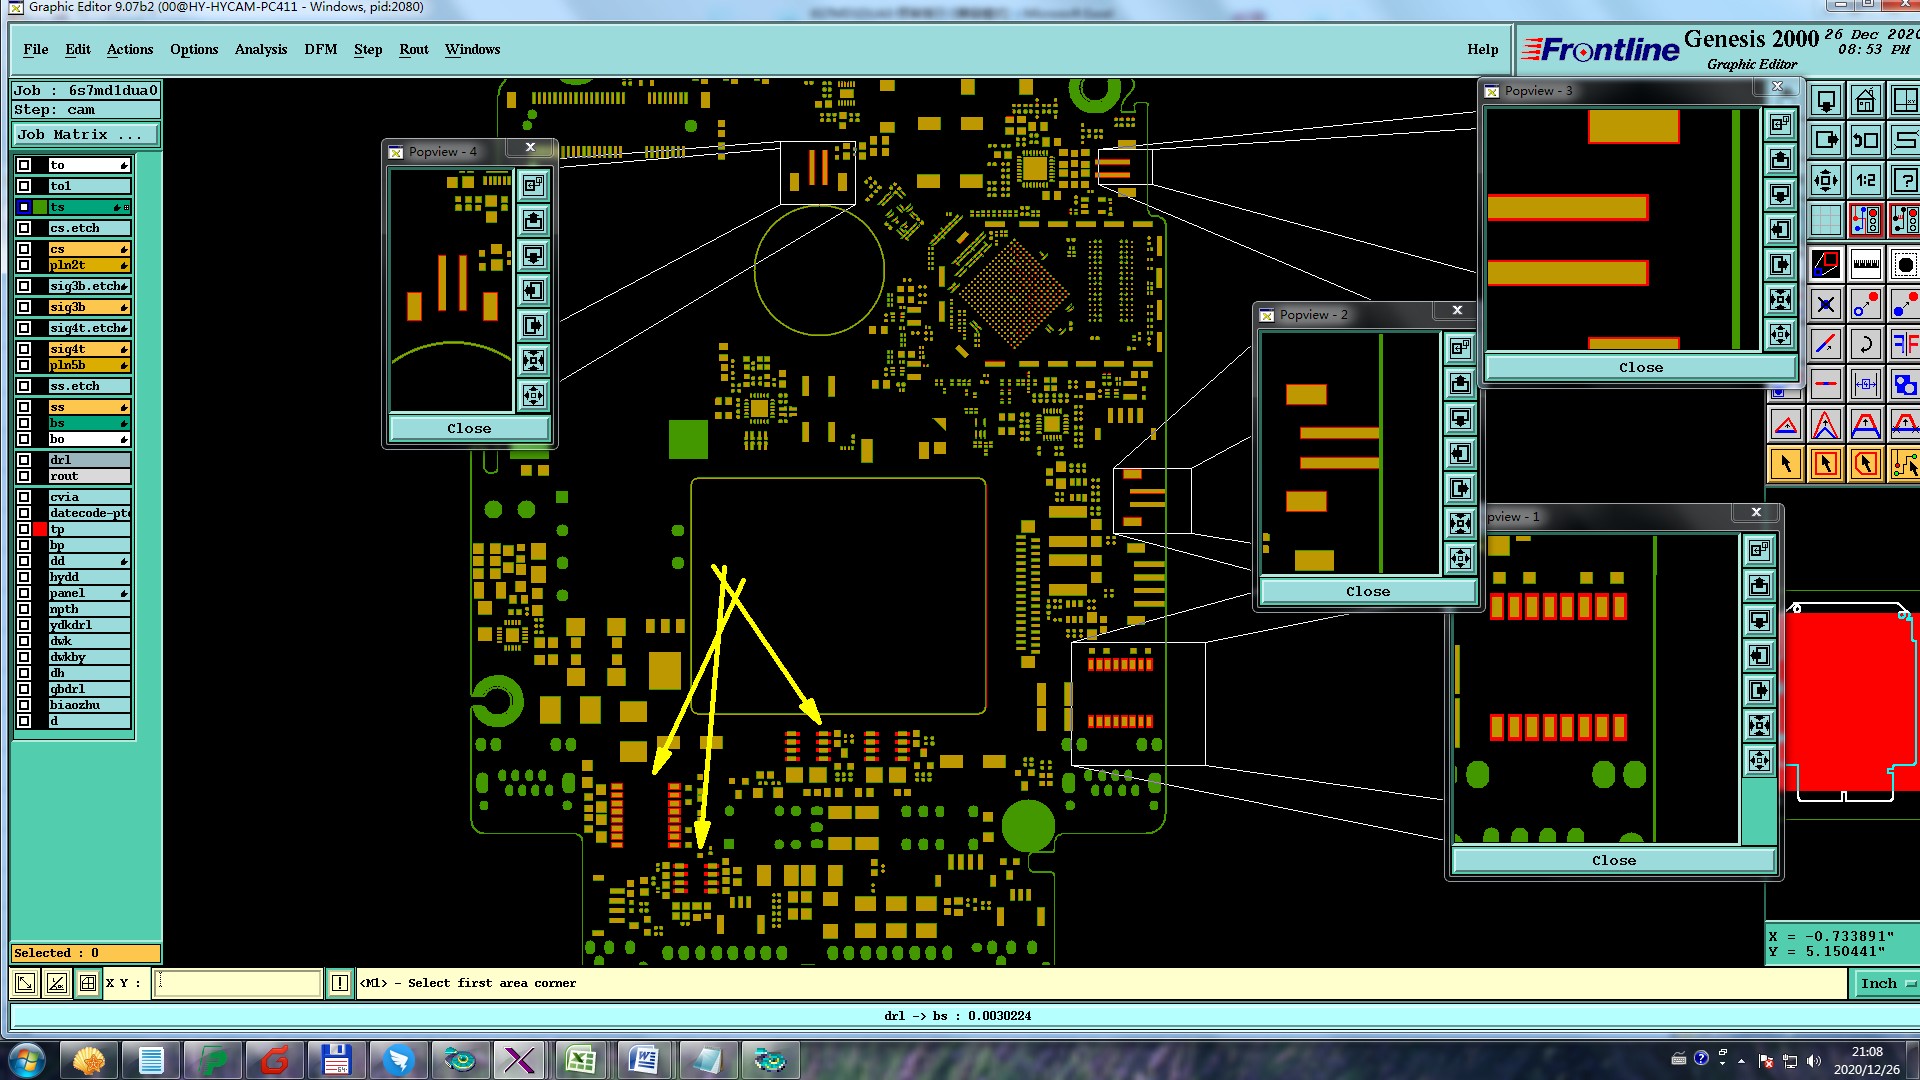Select the rotate arrow tool icon
The image size is (1920, 1080).
pos(1865,345)
